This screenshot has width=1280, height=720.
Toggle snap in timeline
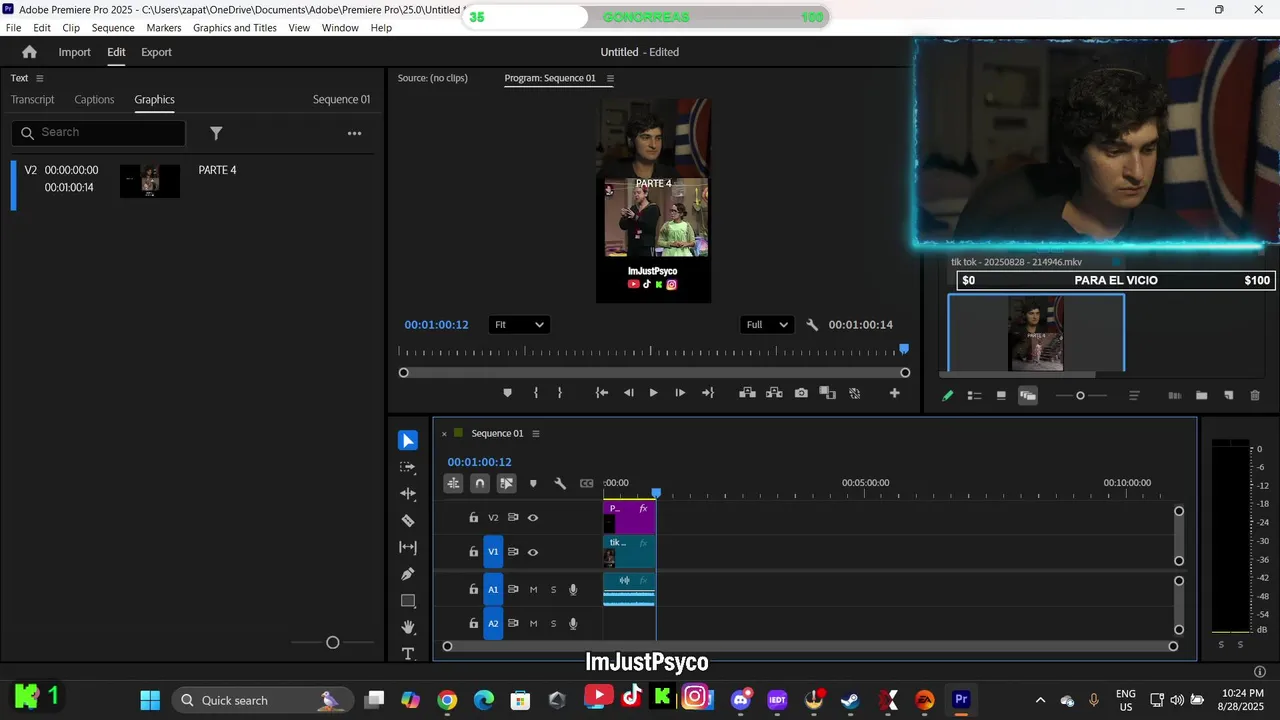pos(480,483)
